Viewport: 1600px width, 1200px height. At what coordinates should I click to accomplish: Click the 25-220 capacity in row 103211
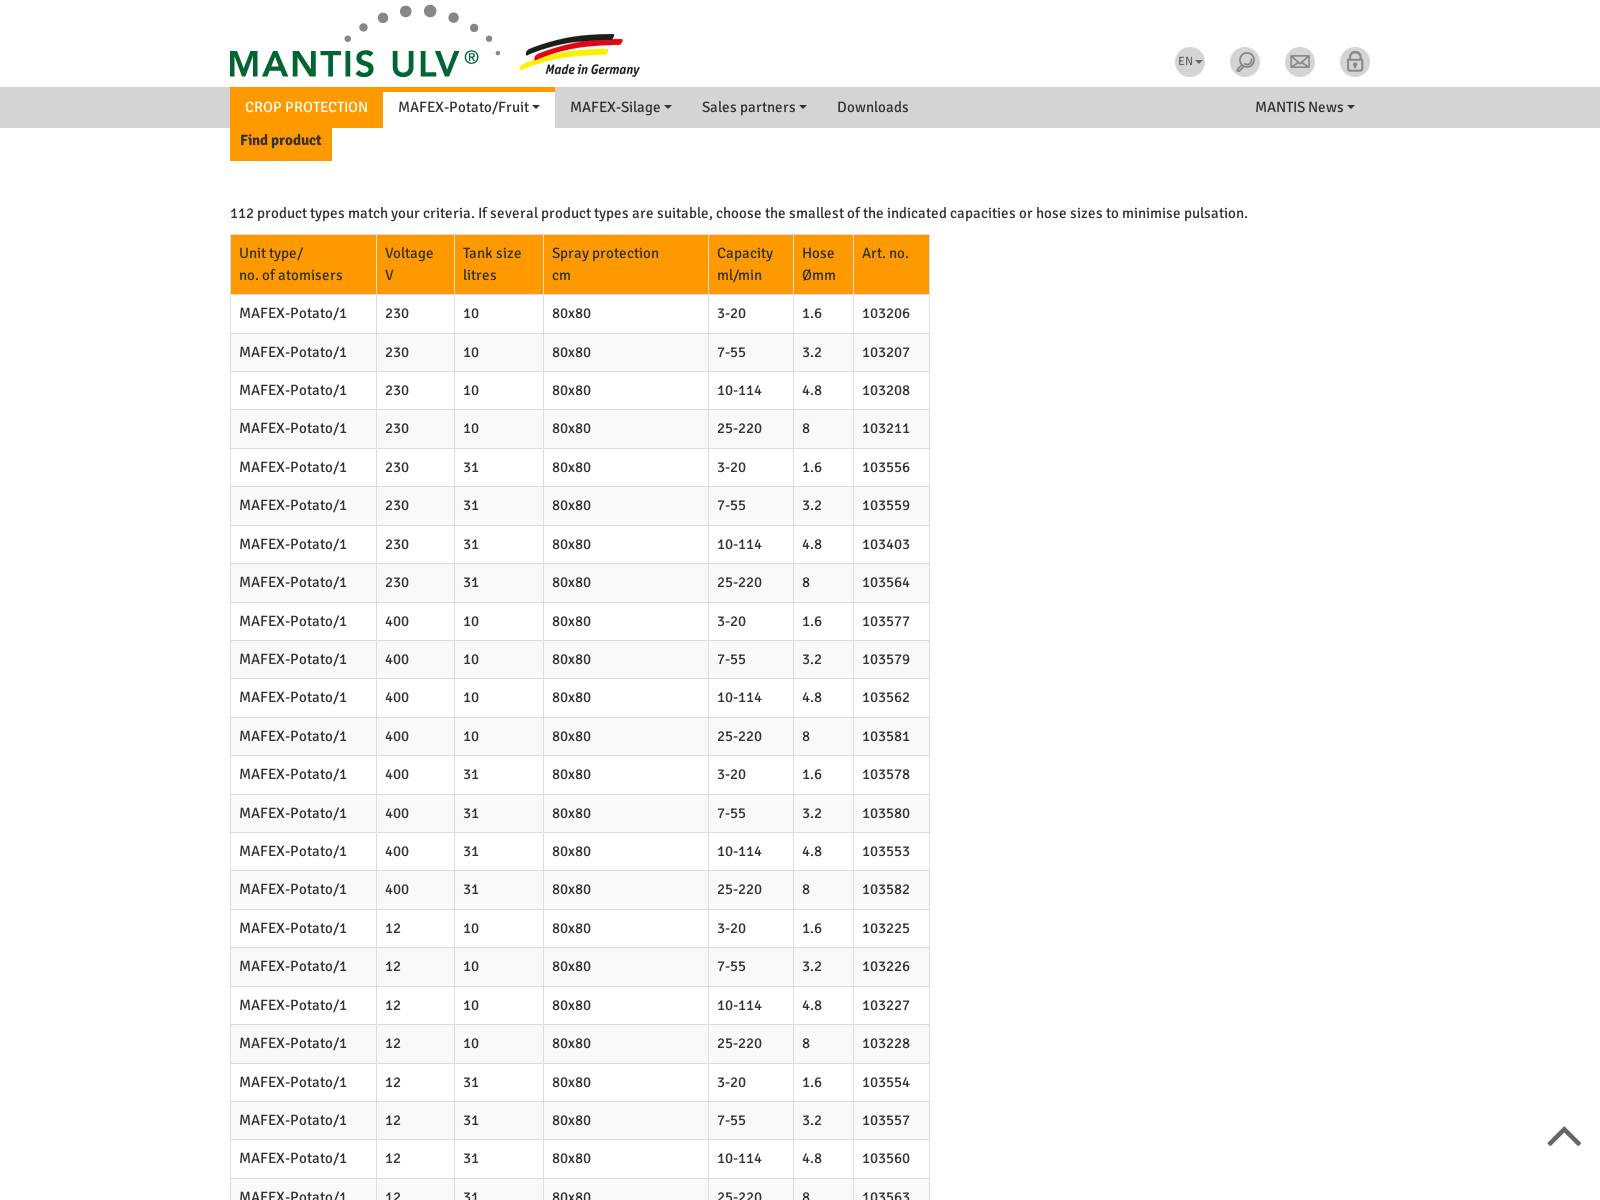[x=739, y=429]
